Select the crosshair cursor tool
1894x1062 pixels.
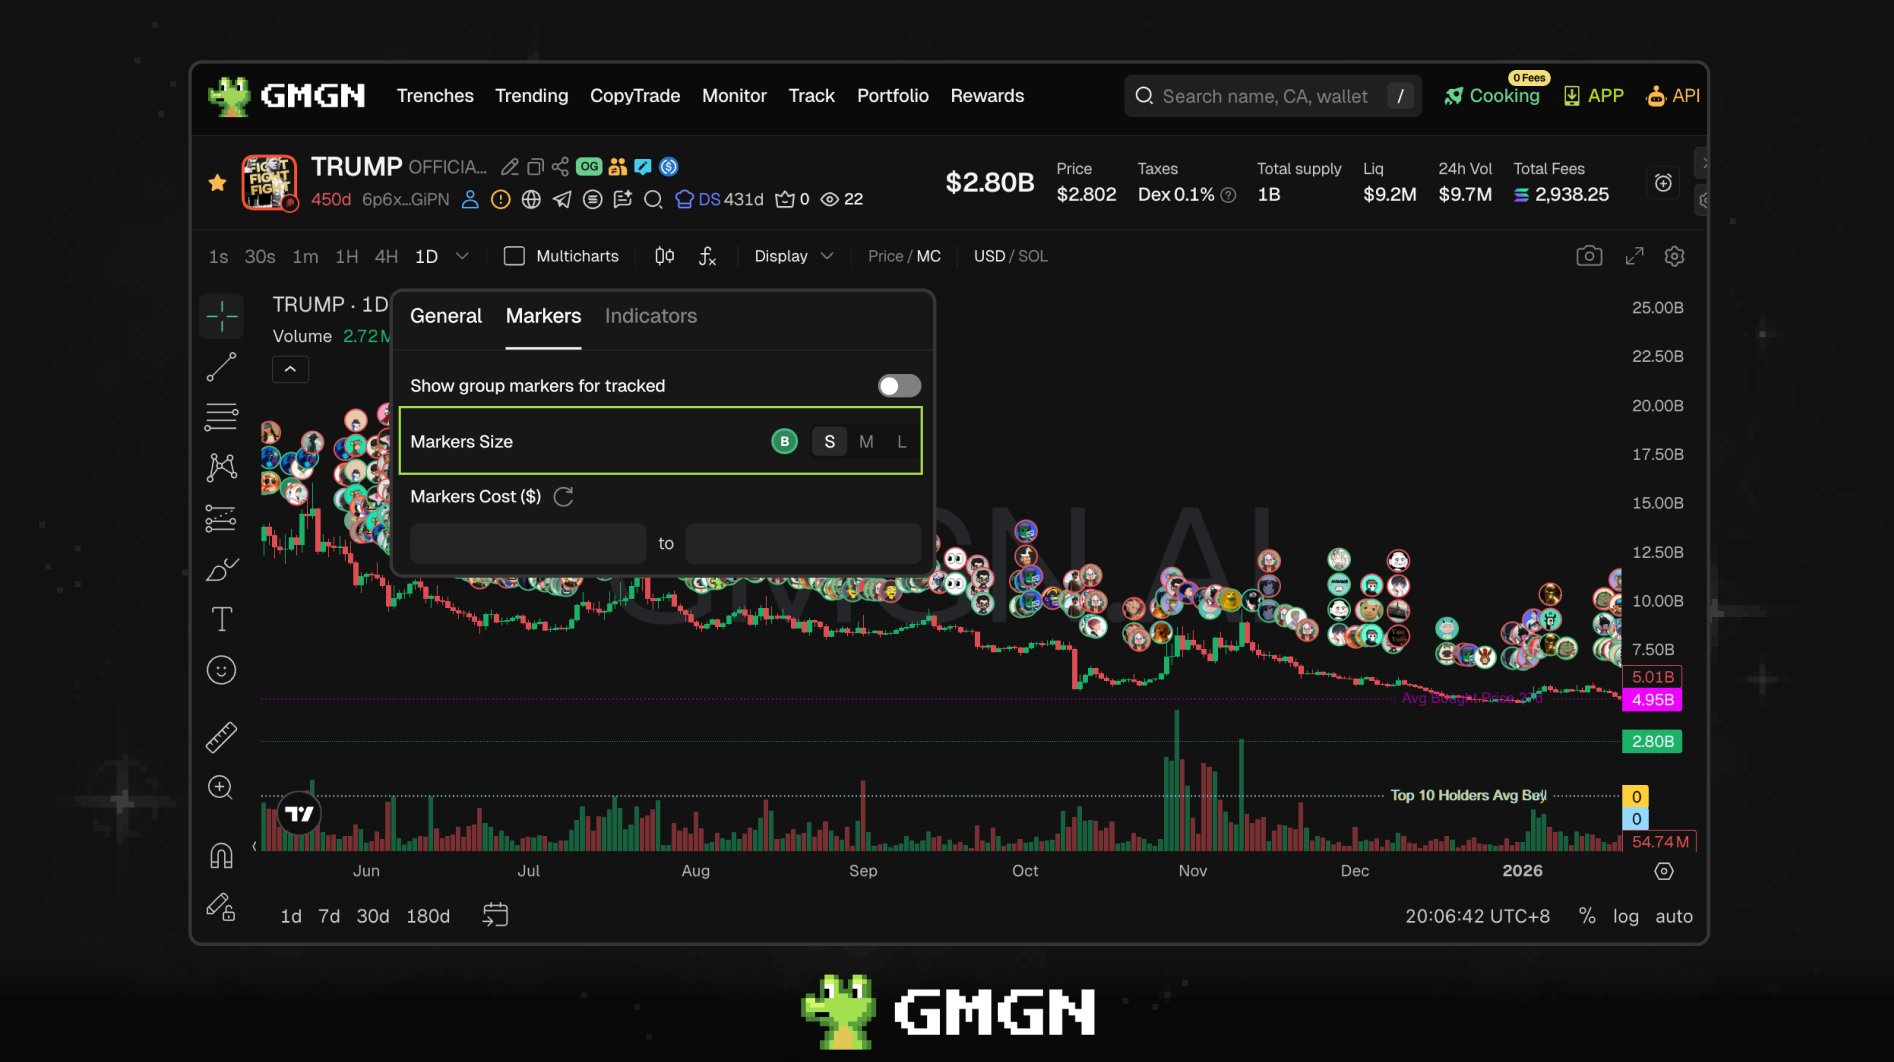coord(222,316)
